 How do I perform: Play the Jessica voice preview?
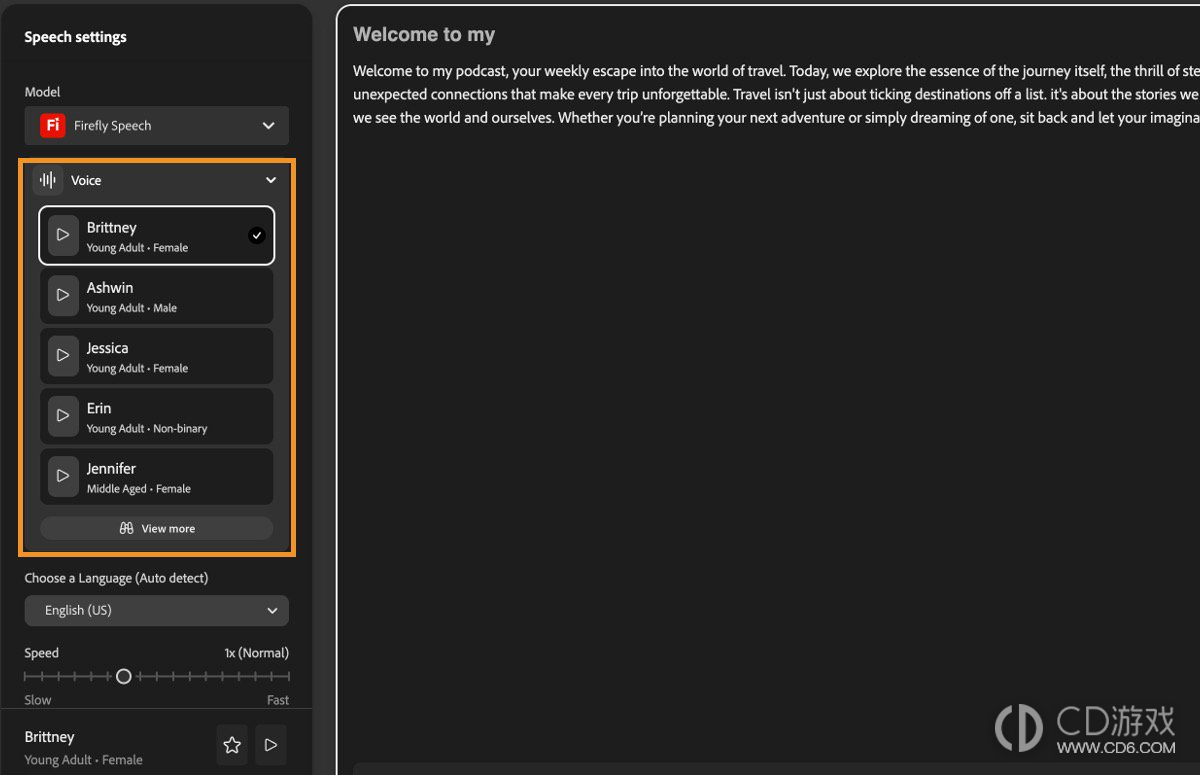coord(63,355)
